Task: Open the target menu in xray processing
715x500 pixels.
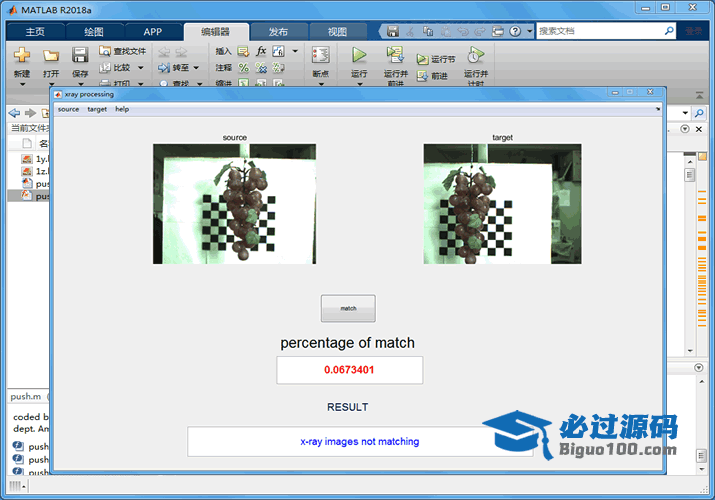Action: (x=97, y=109)
